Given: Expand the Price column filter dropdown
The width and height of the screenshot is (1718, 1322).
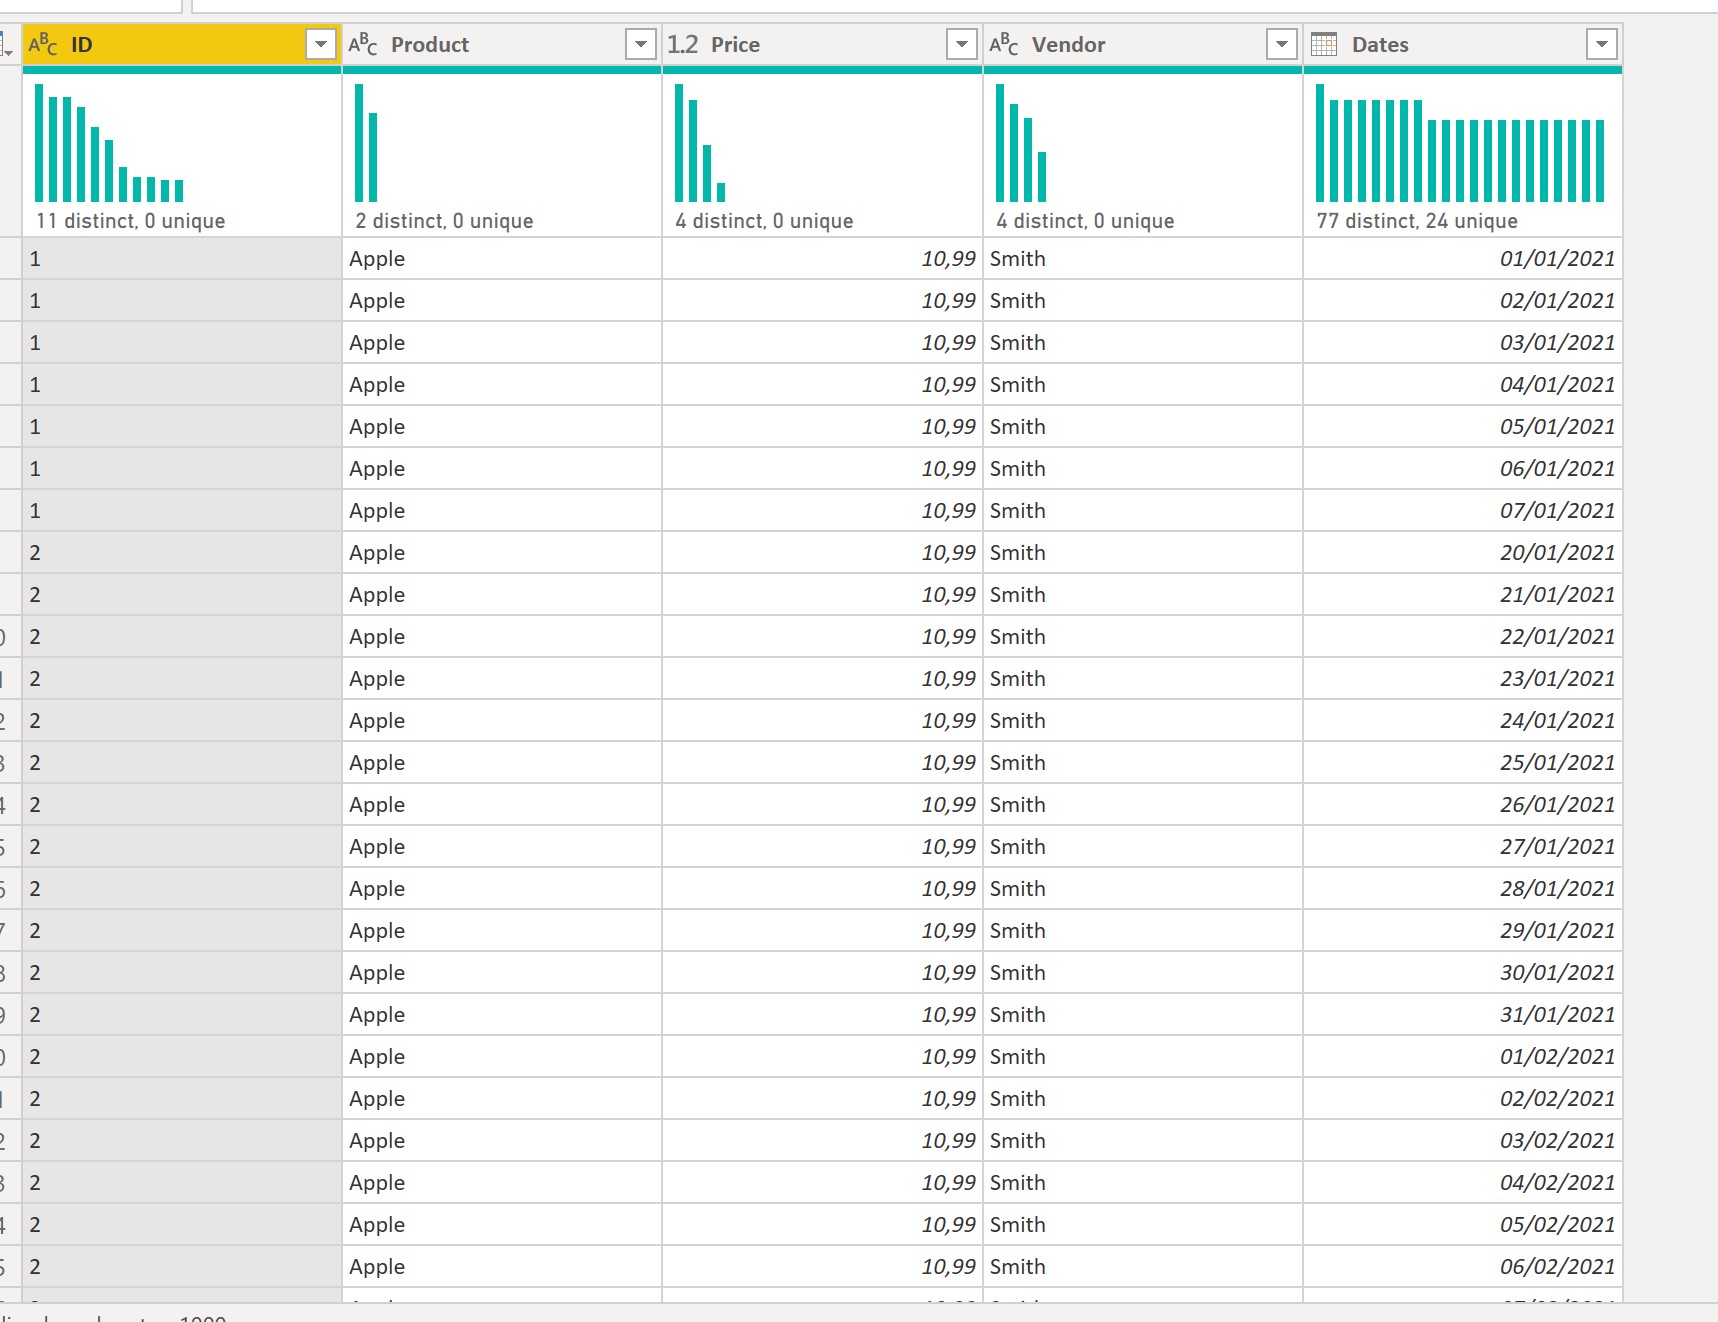Looking at the screenshot, I should pyautogui.click(x=962, y=44).
